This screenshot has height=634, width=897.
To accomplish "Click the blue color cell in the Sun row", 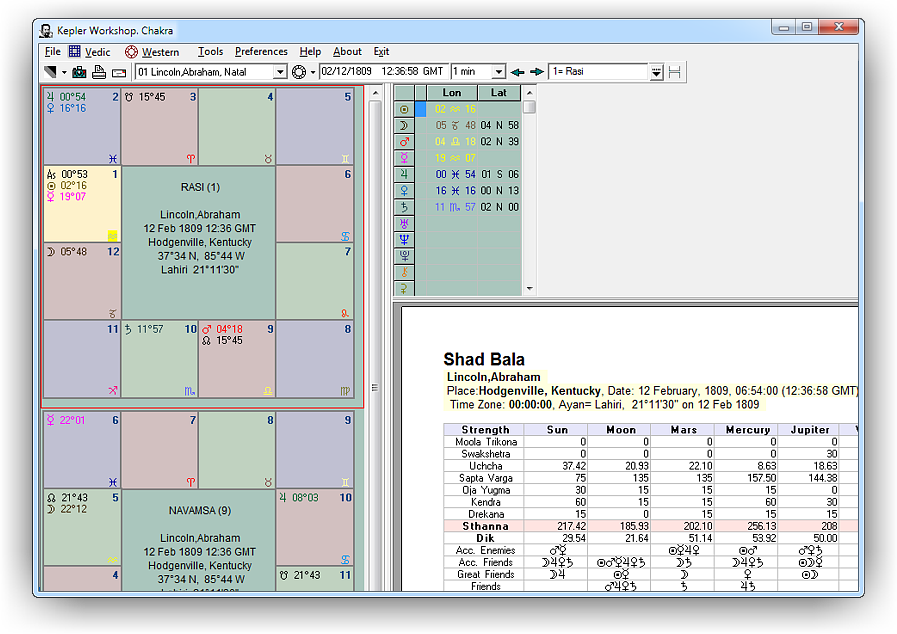I will click(x=420, y=109).
